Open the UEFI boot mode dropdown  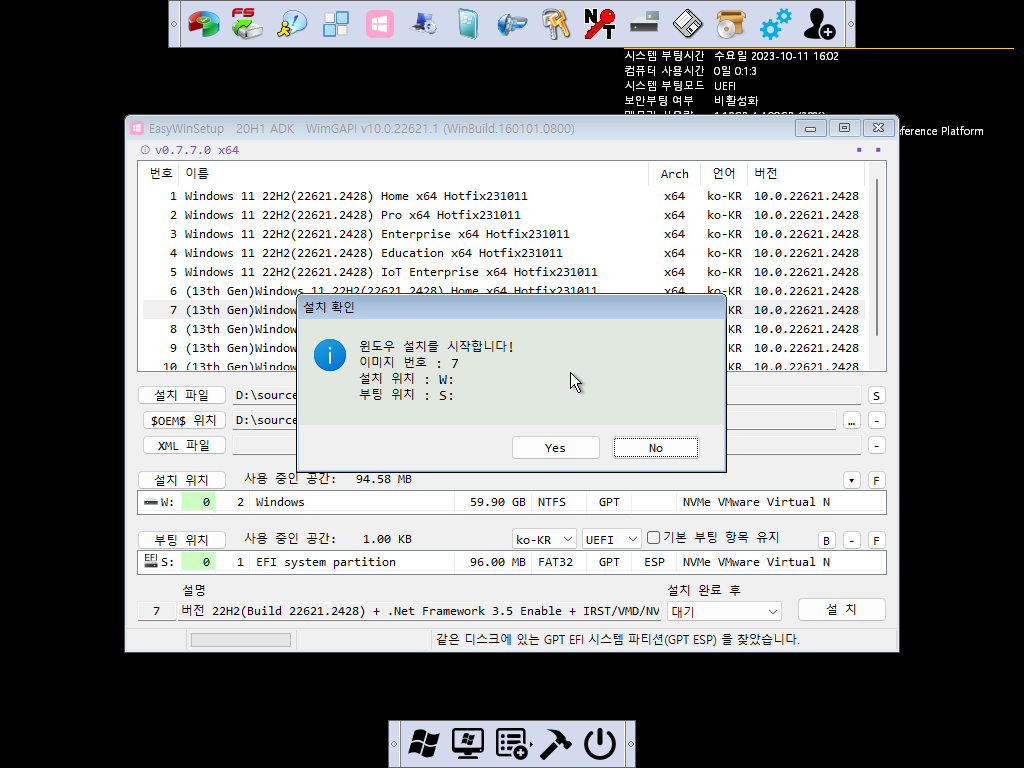pos(611,539)
